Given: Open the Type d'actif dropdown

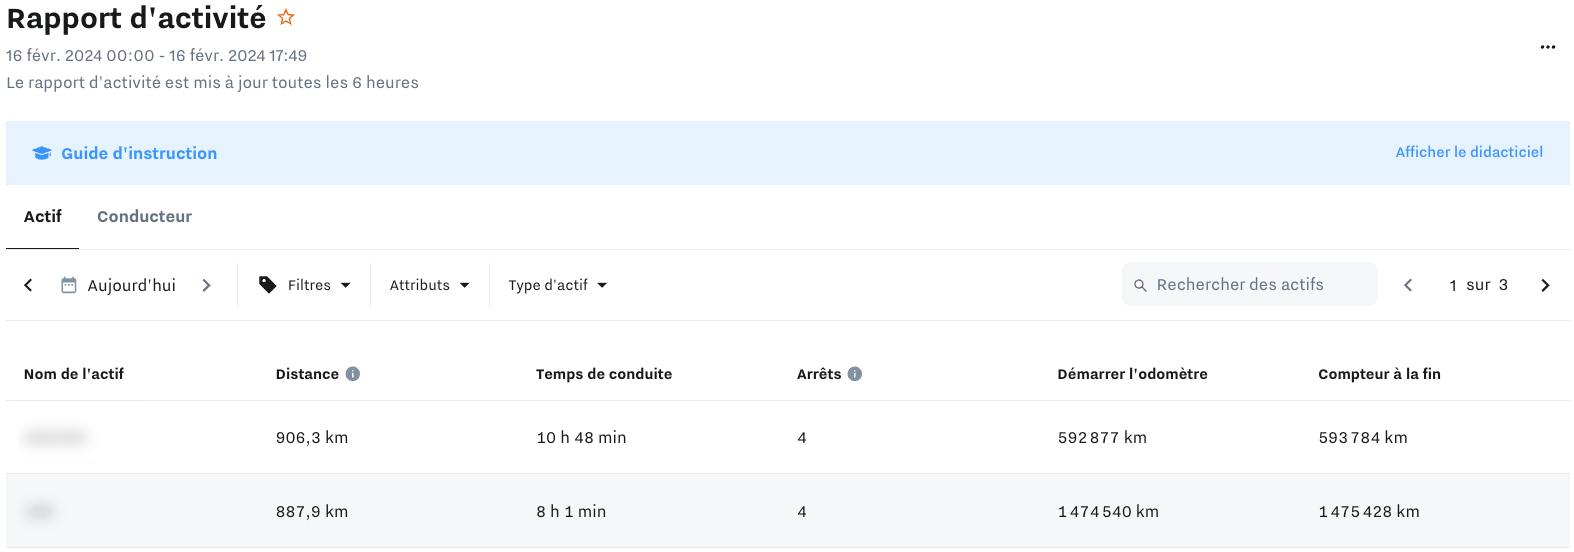Looking at the screenshot, I should [558, 285].
